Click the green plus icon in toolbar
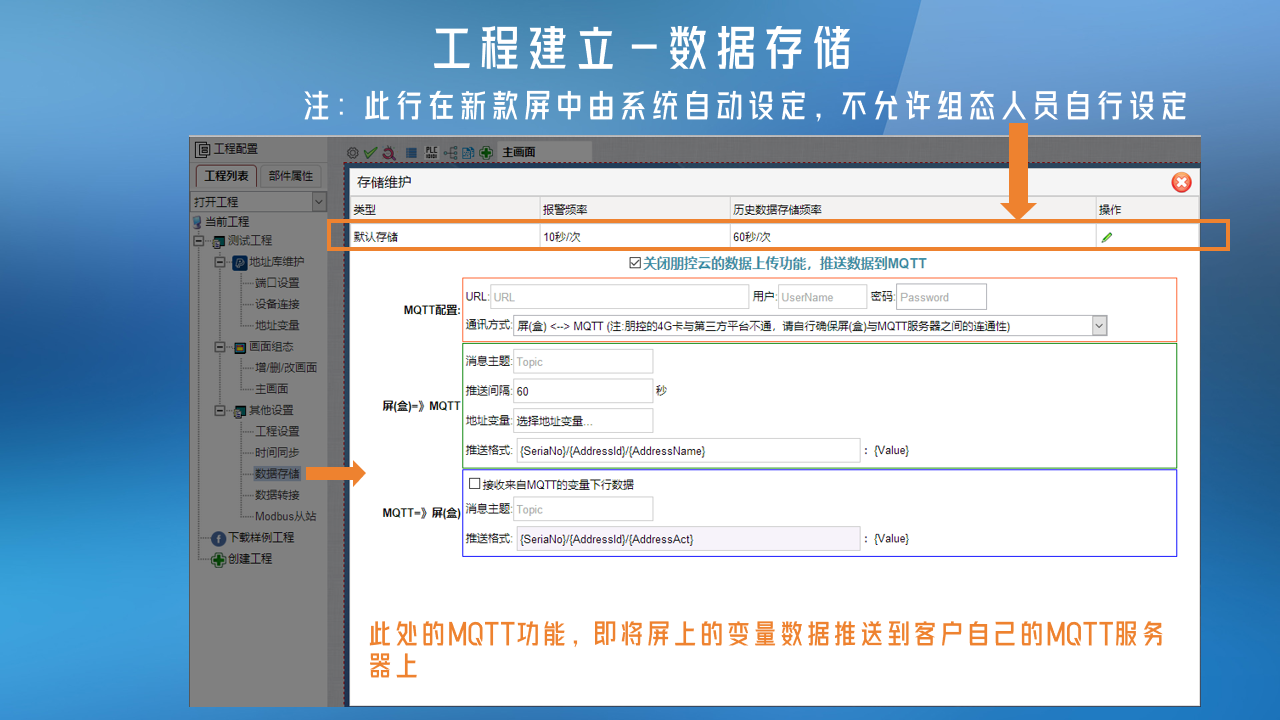Viewport: 1280px width, 720px height. tap(486, 152)
